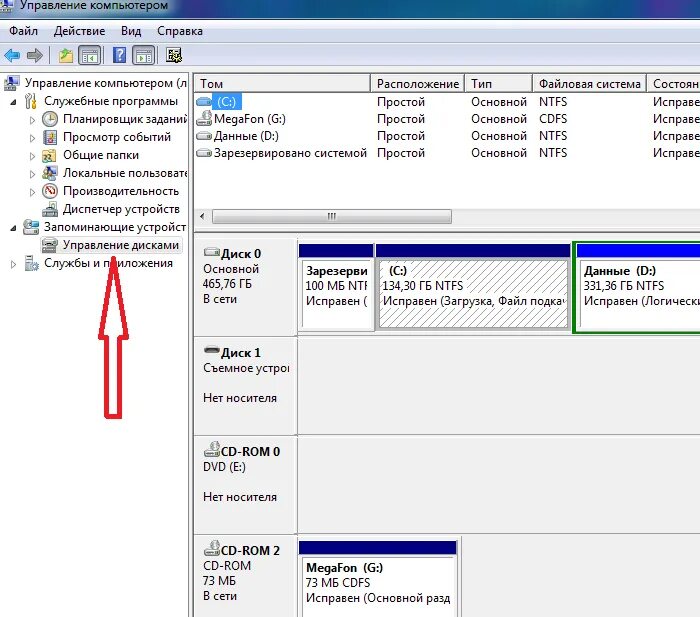Click the Up one level folder icon
The width and height of the screenshot is (700, 617).
[x=66, y=56]
